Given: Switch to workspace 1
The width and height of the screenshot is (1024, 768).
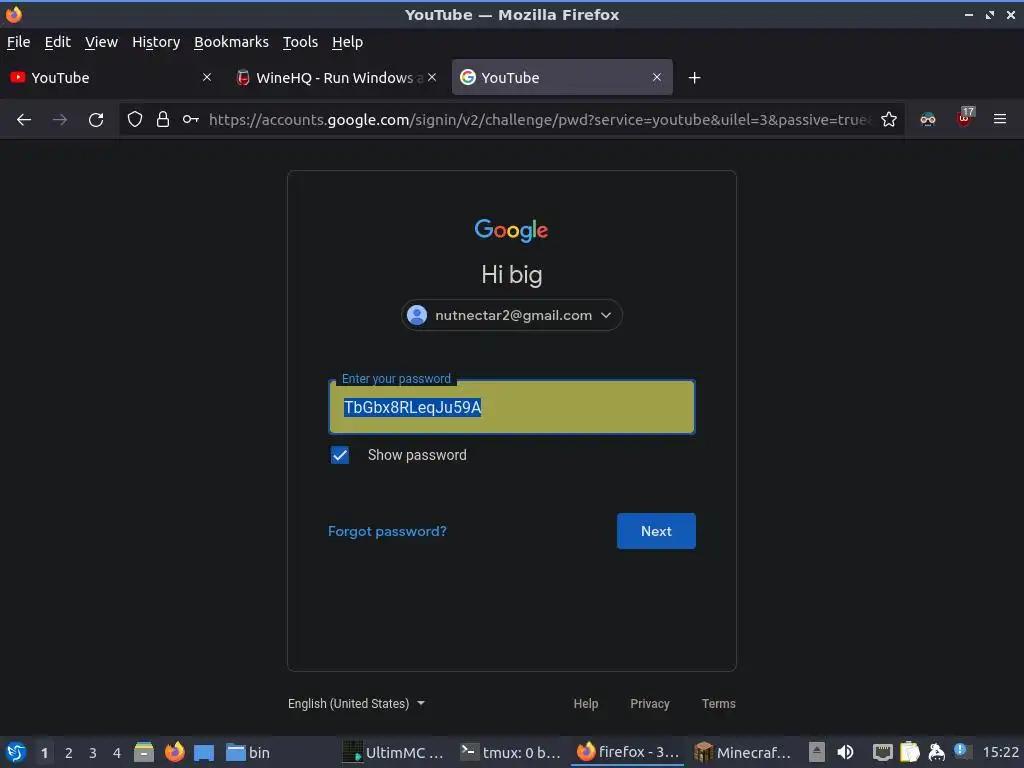Looking at the screenshot, I should (44, 752).
